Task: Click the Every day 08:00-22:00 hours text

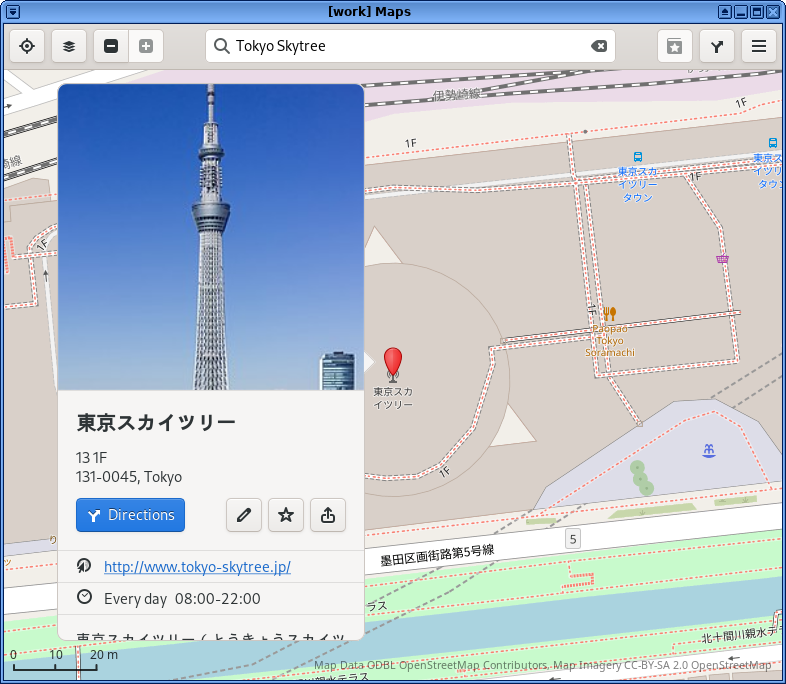Action: [x=182, y=599]
